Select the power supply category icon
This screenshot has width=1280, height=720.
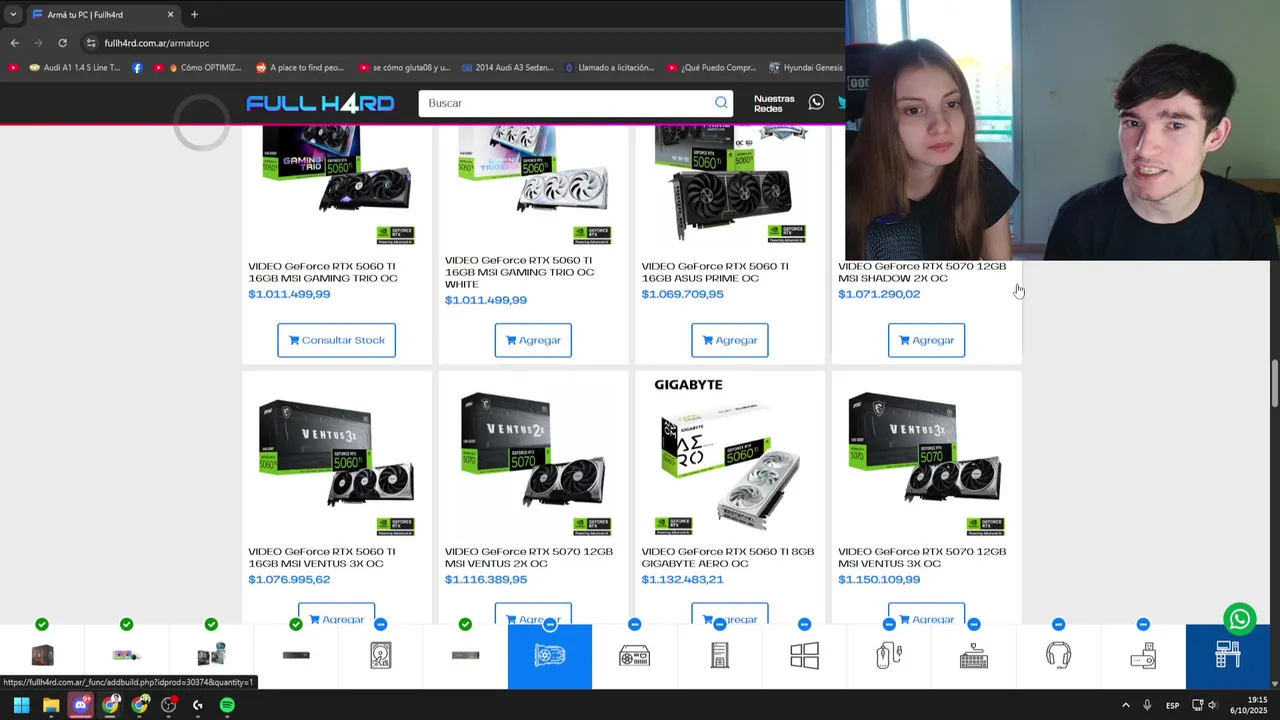coord(634,656)
